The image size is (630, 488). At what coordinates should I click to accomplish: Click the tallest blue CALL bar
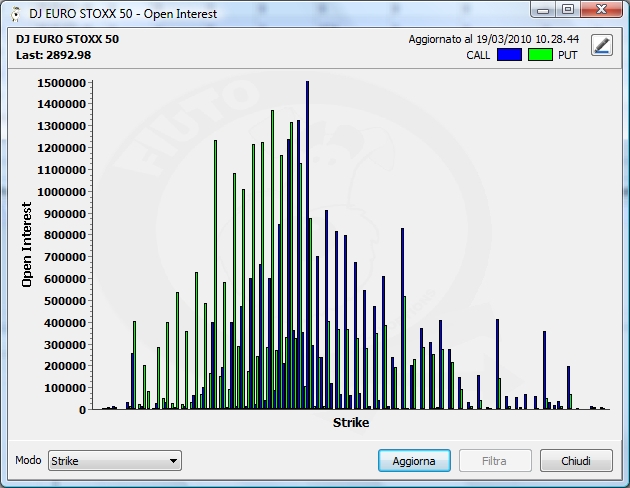click(307, 245)
